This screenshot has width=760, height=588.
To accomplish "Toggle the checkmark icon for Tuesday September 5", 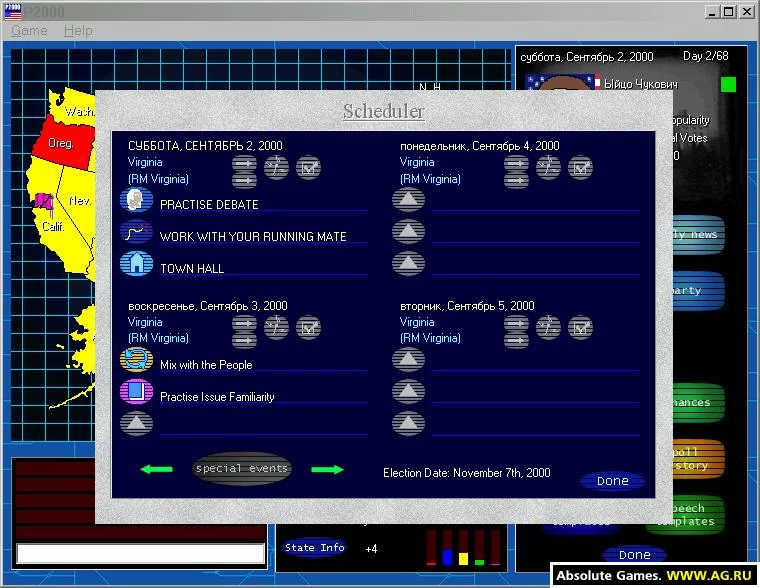I will point(580,327).
